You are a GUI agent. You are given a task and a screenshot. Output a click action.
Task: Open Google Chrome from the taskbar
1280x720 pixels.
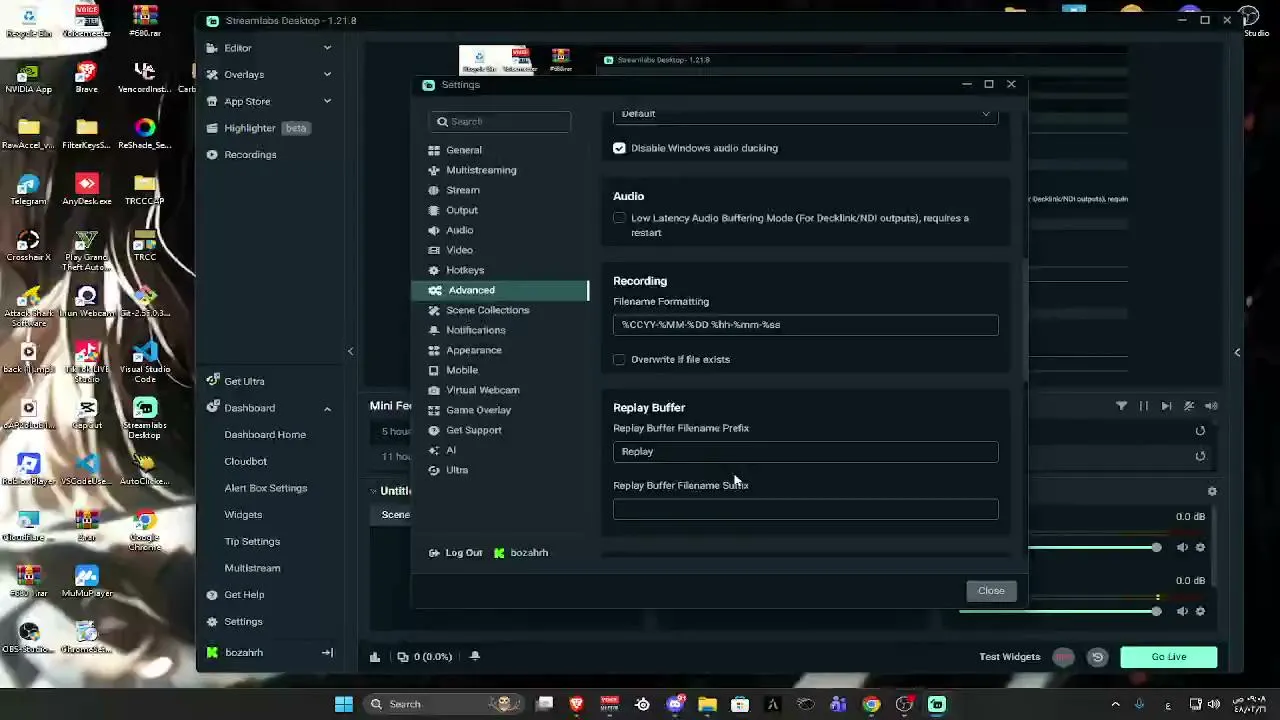871,704
